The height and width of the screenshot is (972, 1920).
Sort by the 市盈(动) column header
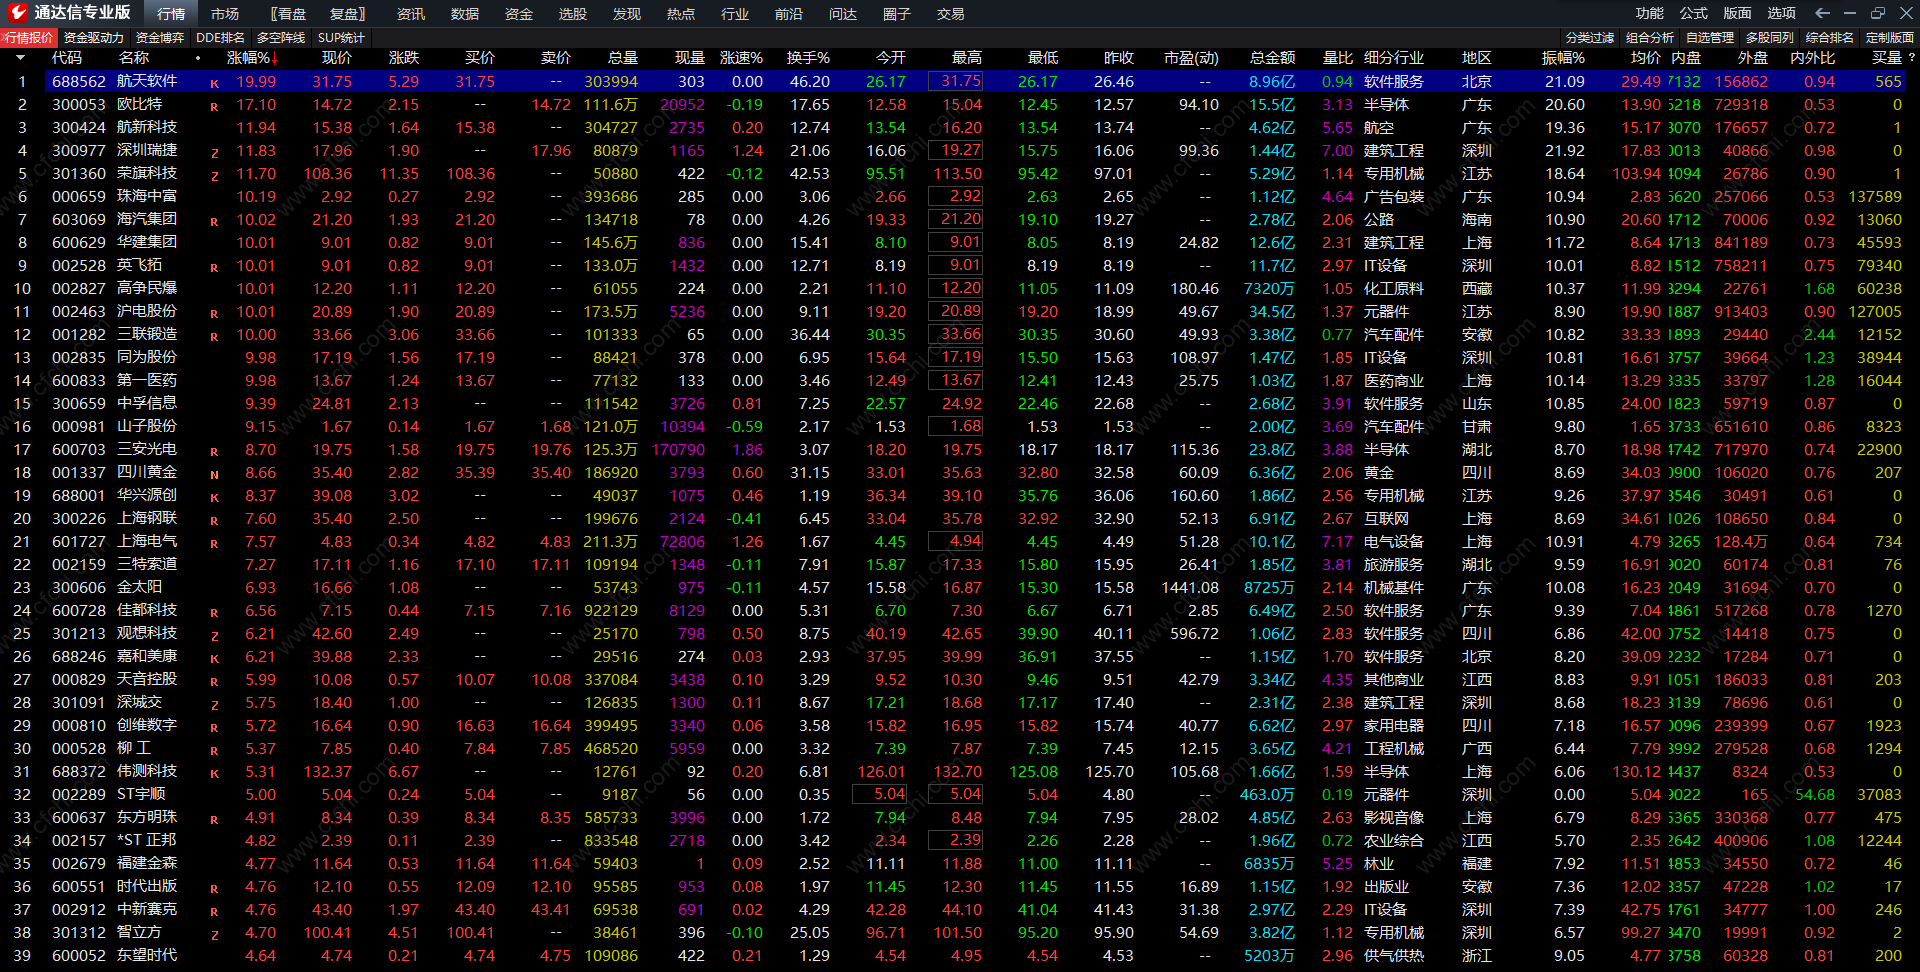click(x=1191, y=58)
